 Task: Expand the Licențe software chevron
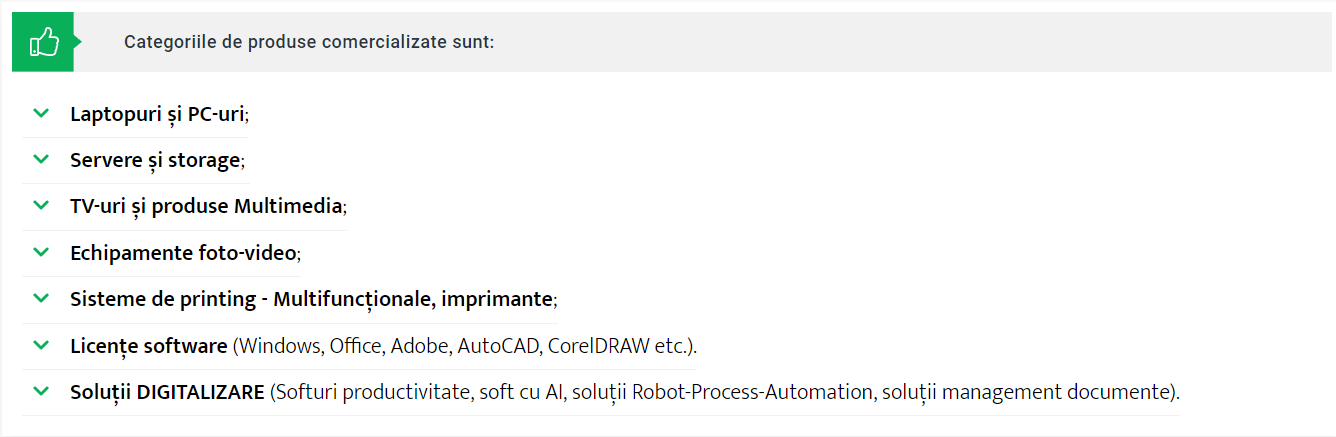pos(41,345)
